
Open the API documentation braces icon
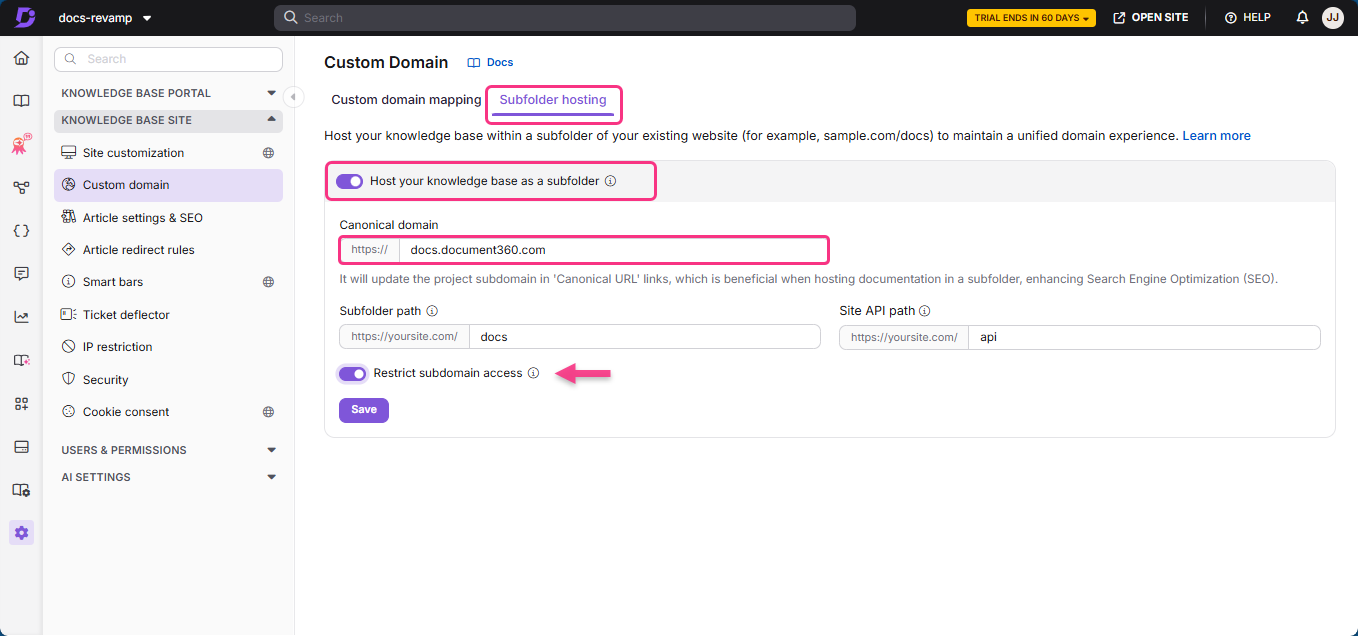coord(21,230)
